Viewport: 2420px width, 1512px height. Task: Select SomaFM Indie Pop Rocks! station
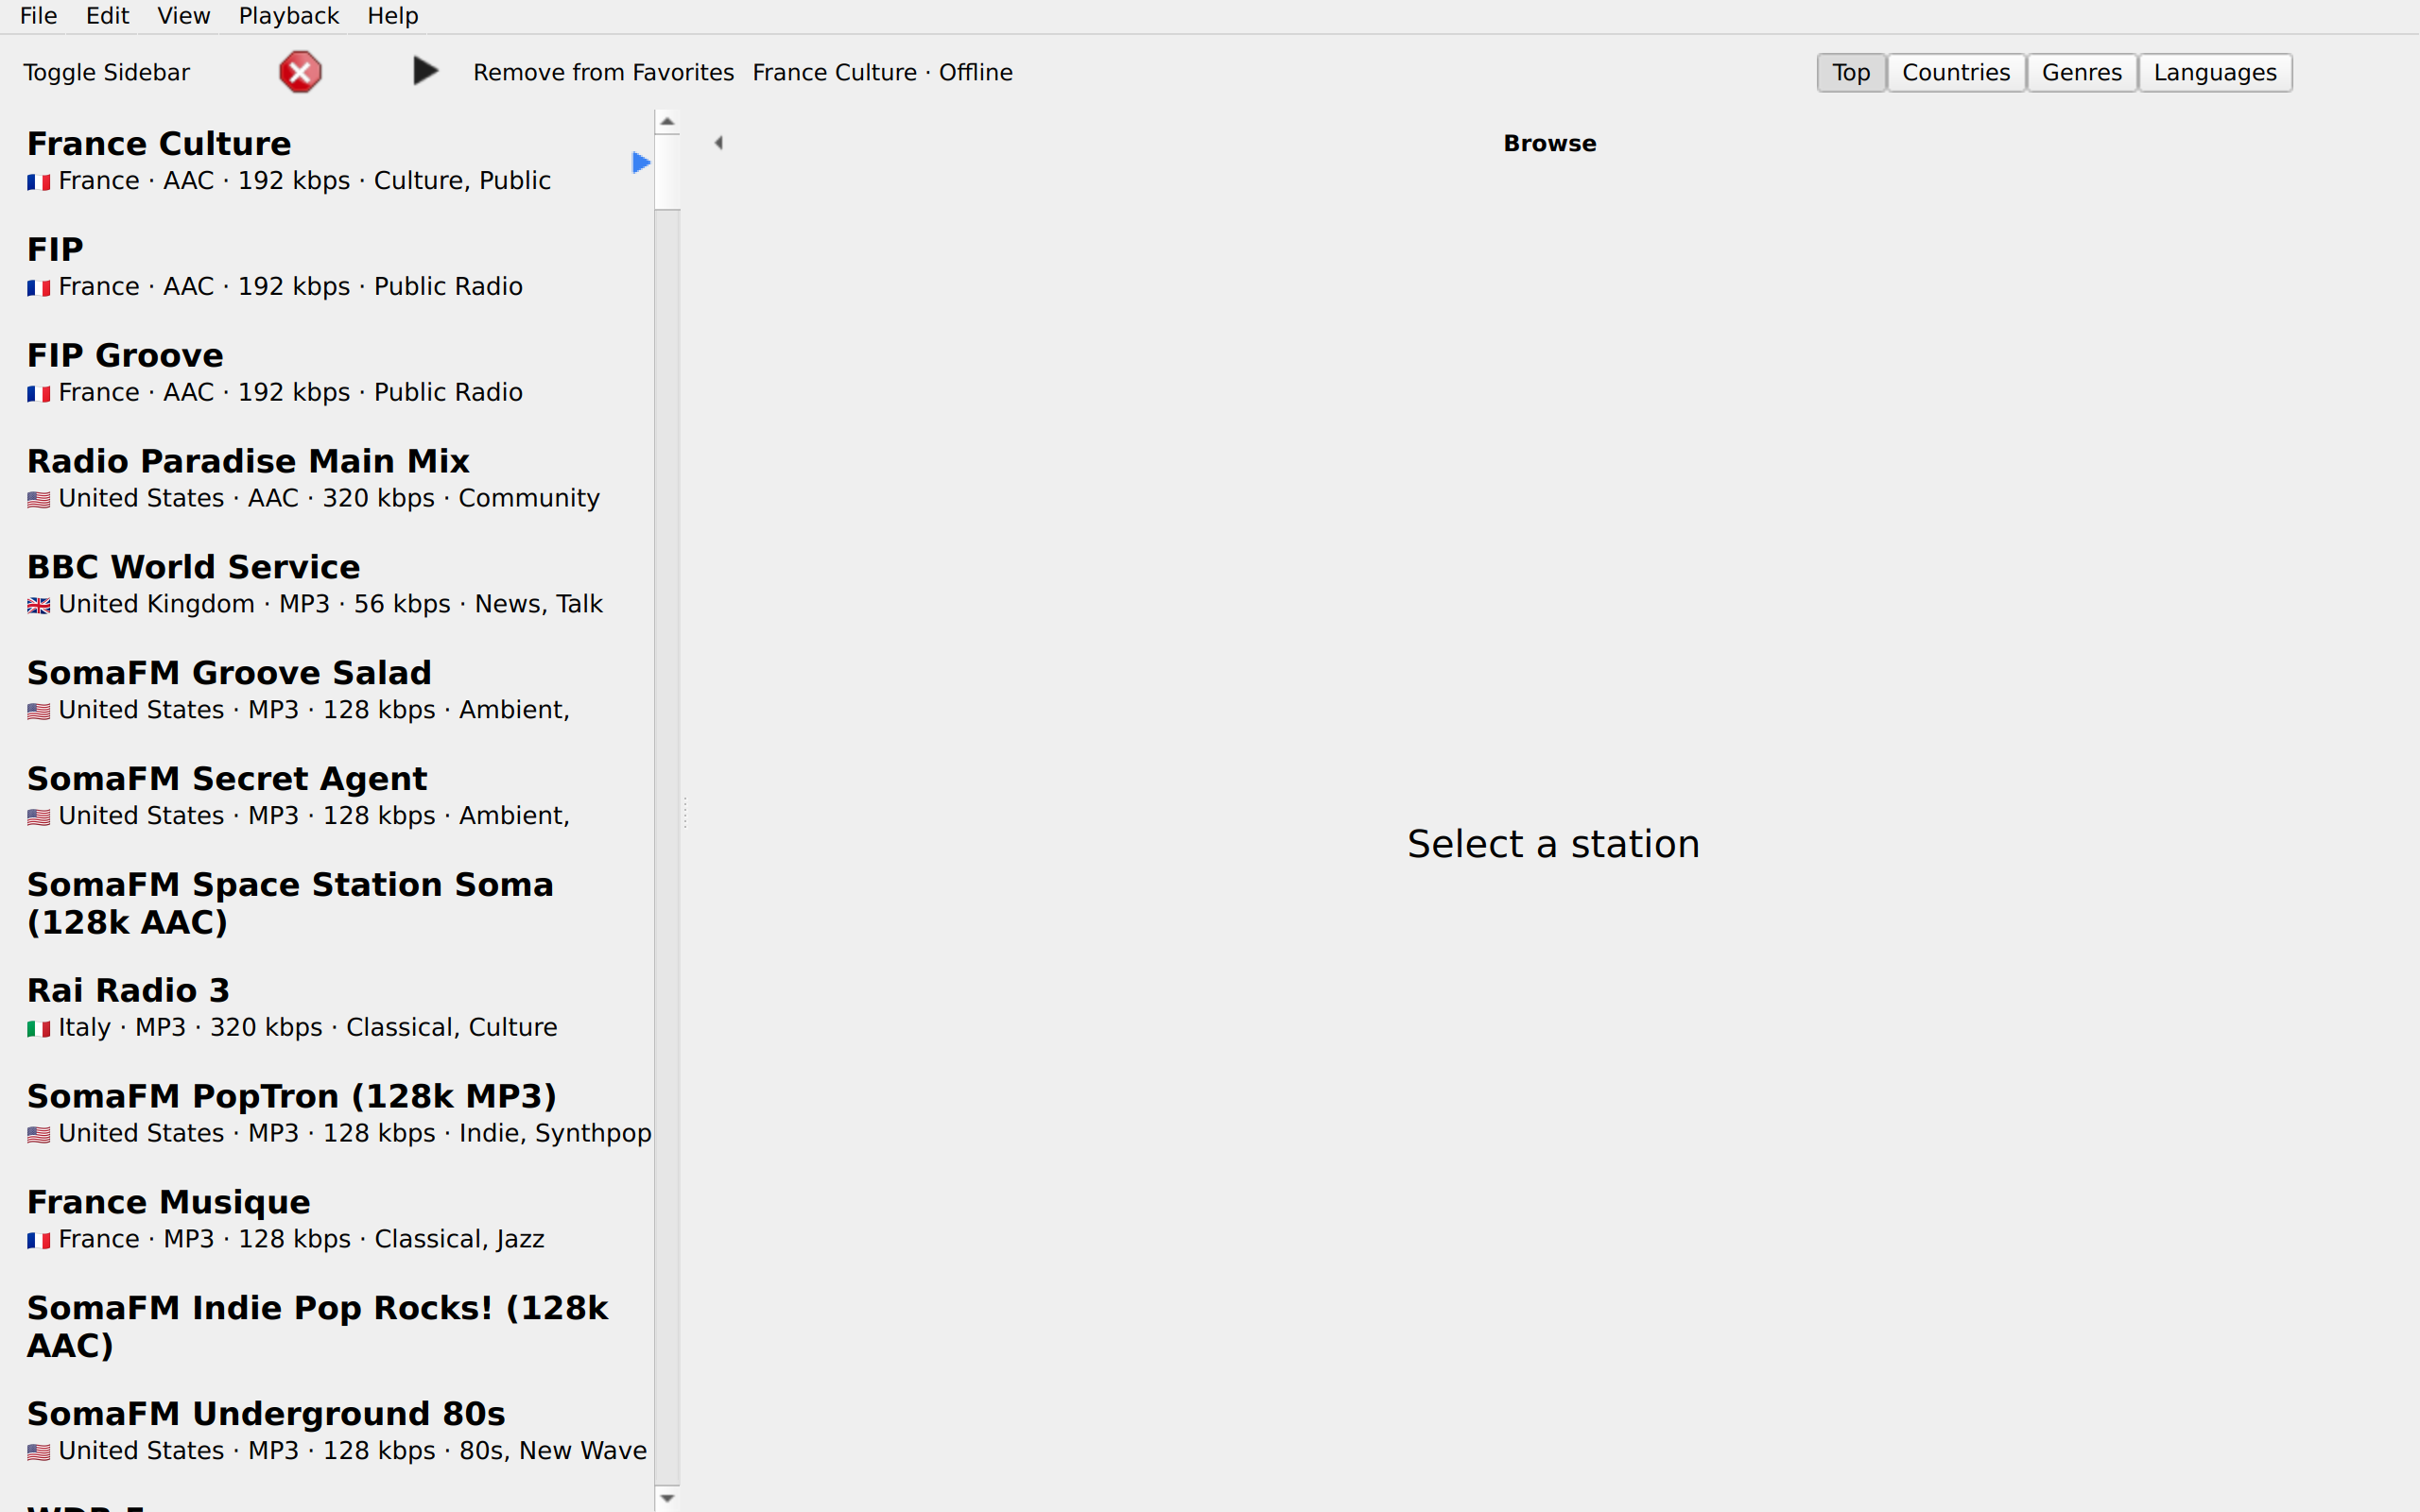coord(327,1327)
